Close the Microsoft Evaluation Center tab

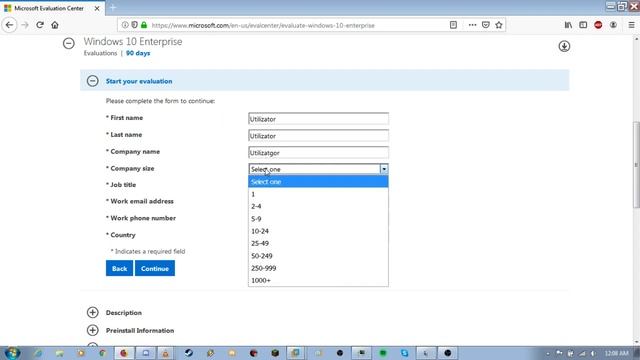[97, 8]
